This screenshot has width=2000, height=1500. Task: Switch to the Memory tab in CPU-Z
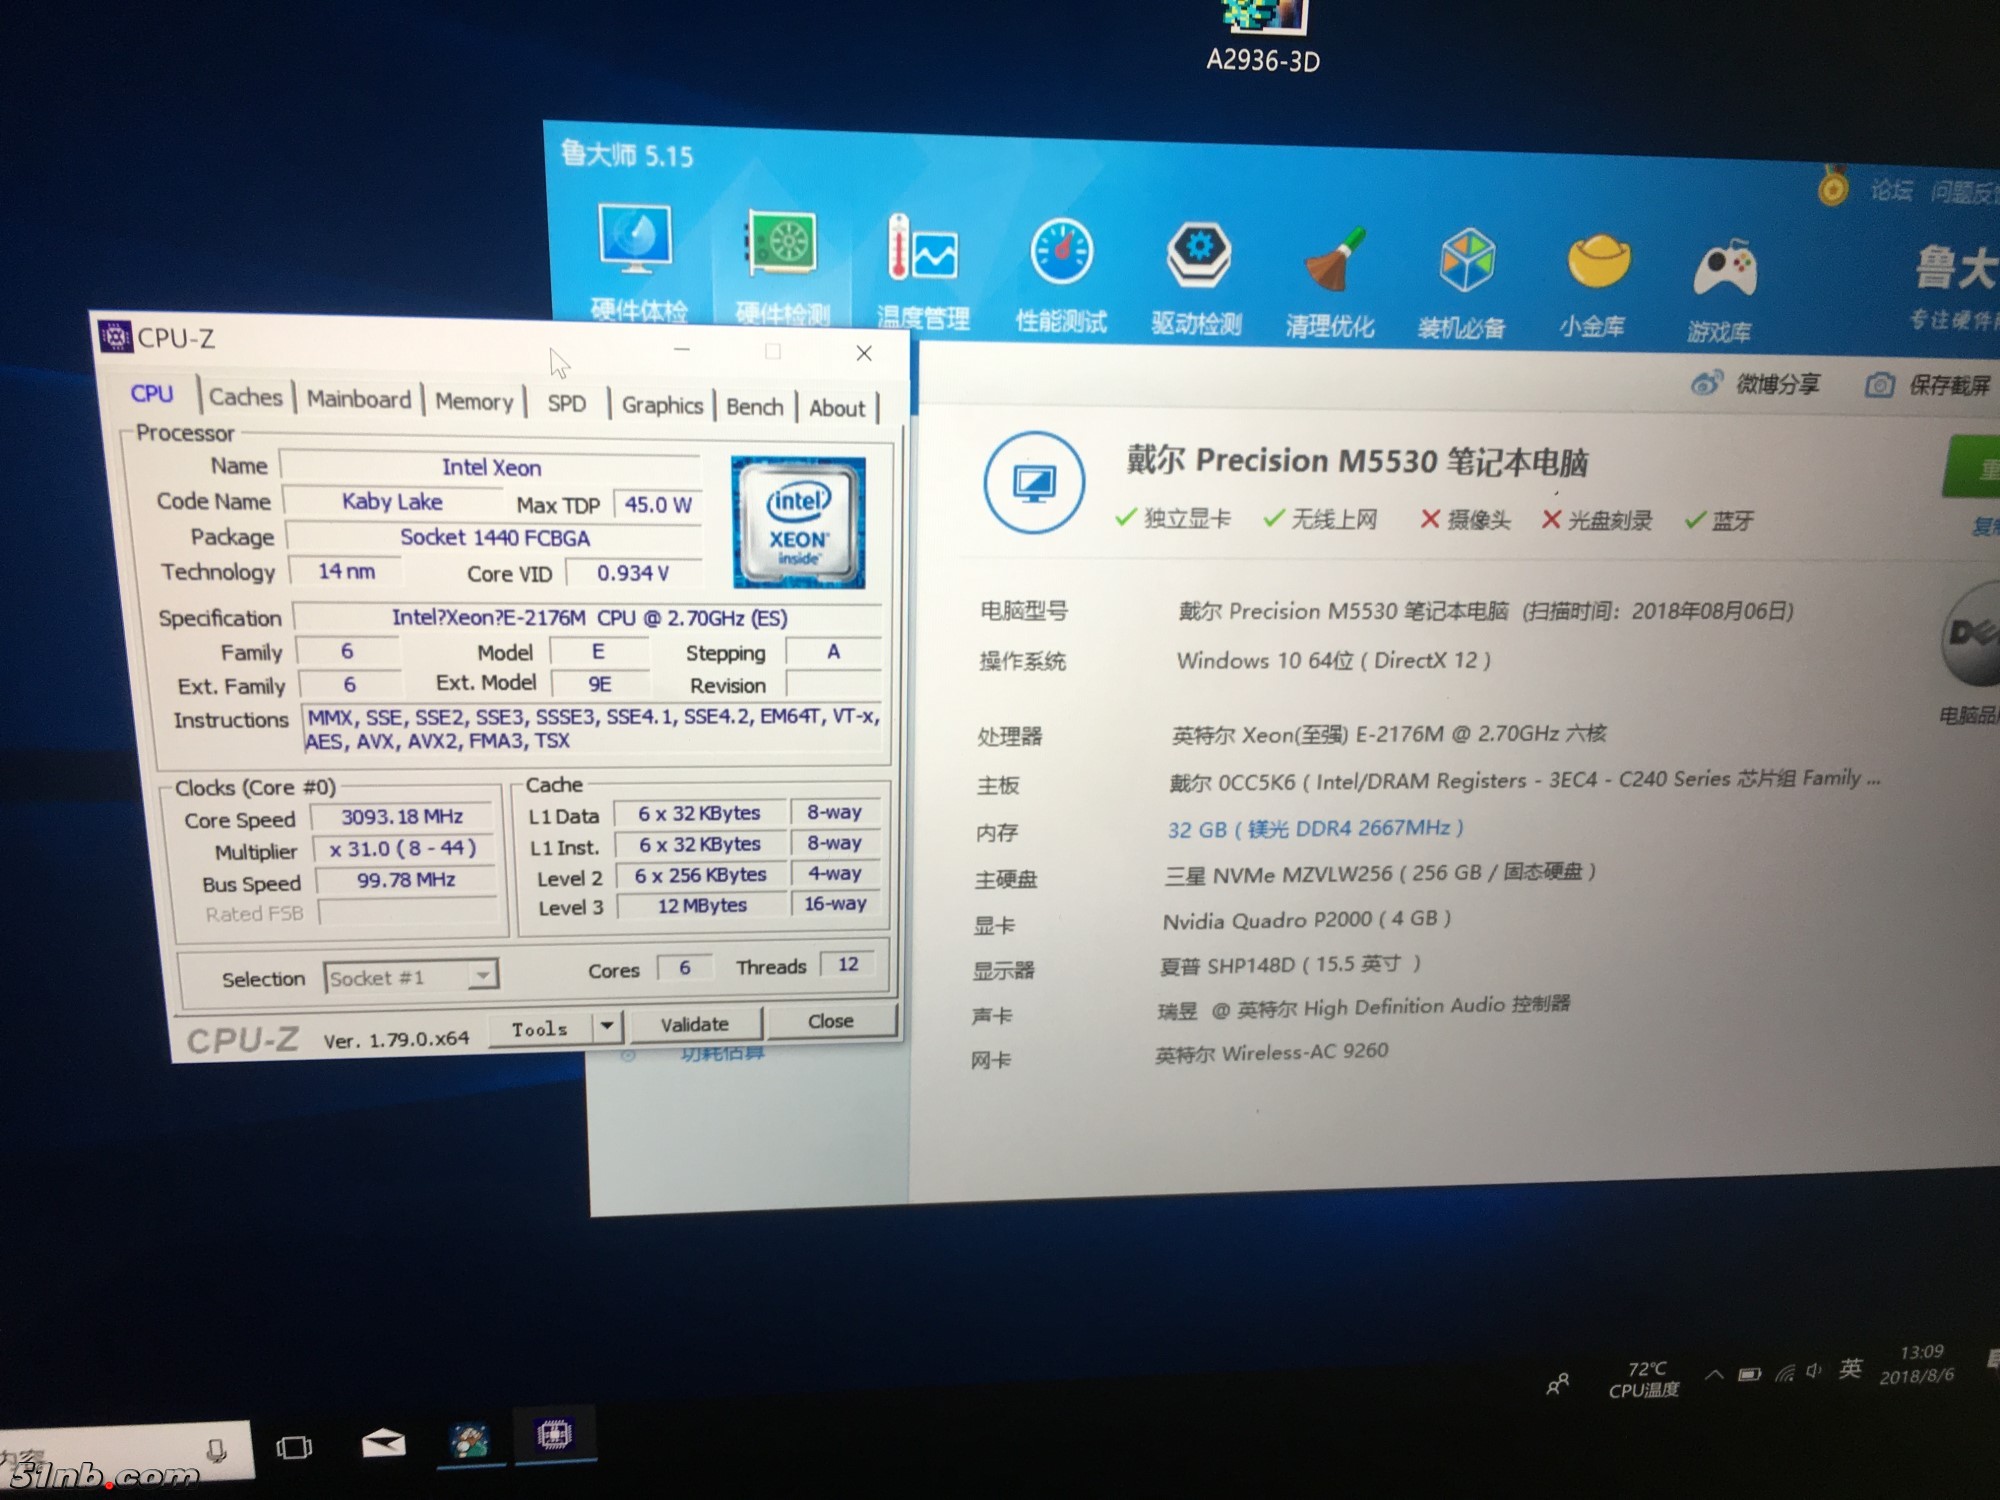coord(474,402)
